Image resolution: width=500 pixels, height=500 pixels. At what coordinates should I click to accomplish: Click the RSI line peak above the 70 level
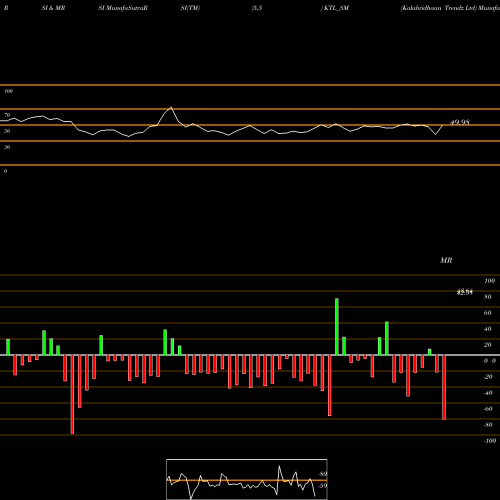[x=171, y=108]
